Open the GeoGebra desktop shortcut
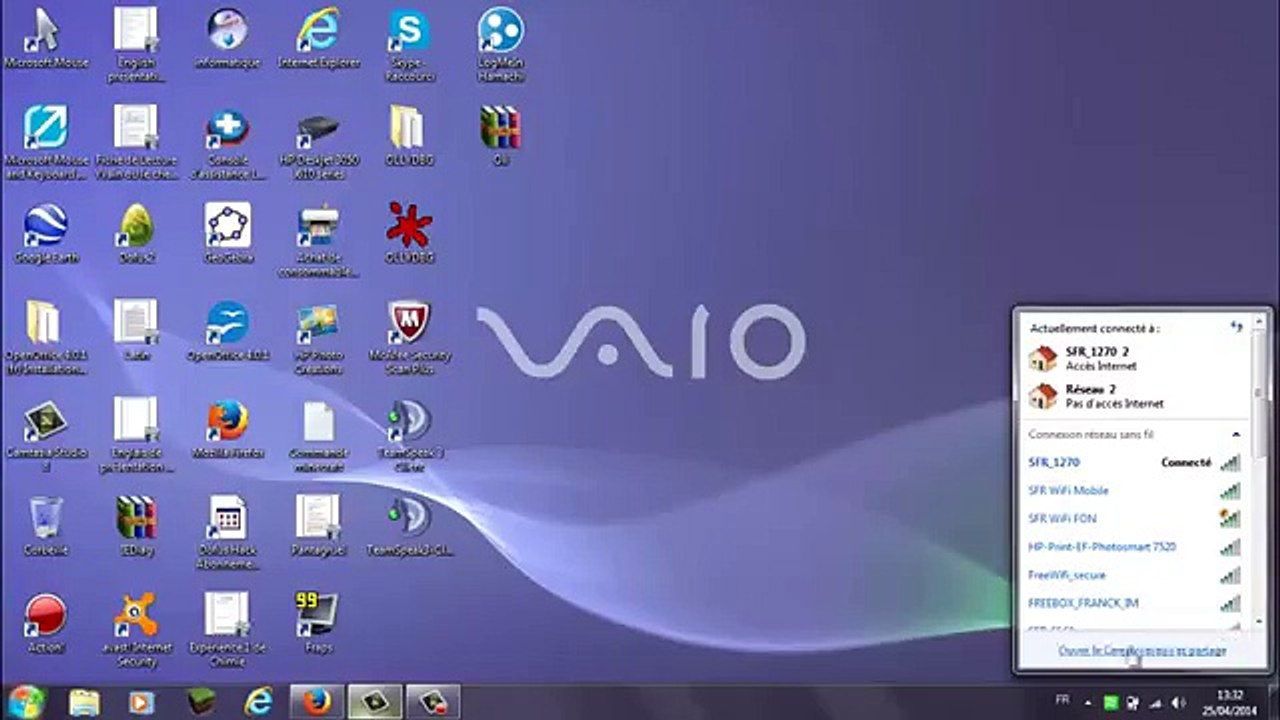 pyautogui.click(x=228, y=233)
